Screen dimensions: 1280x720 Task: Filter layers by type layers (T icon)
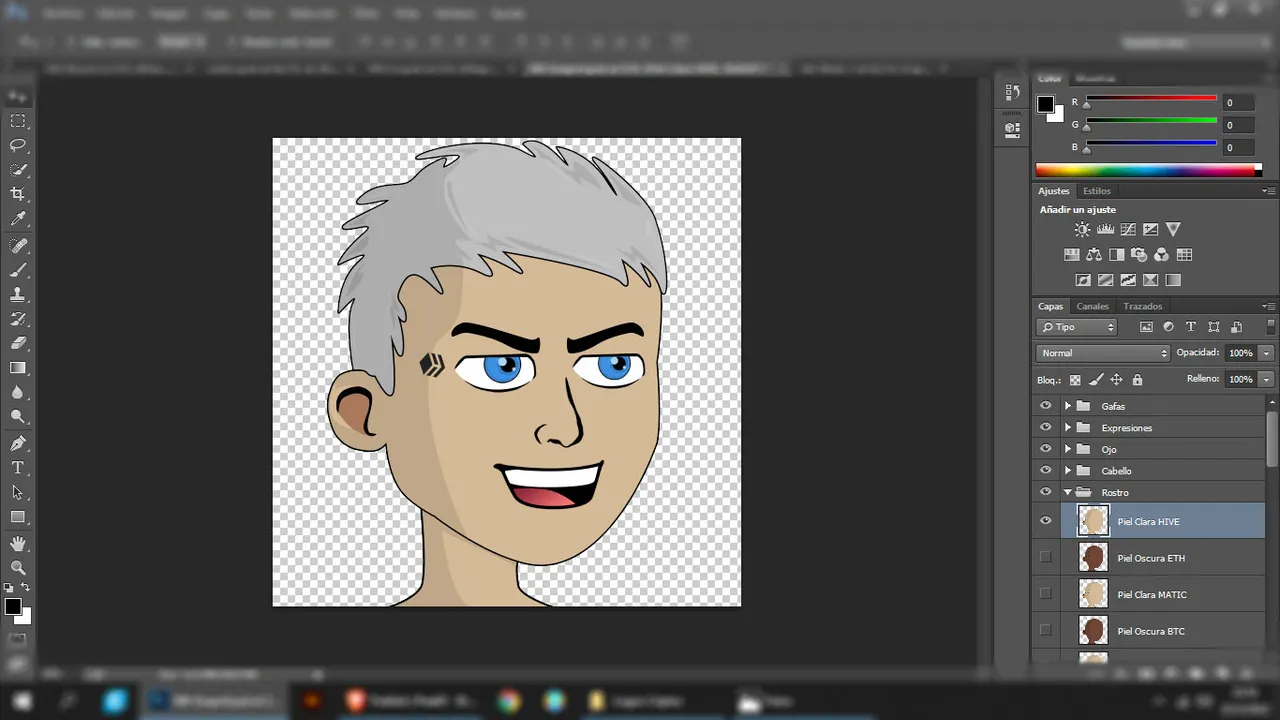[x=1190, y=327]
